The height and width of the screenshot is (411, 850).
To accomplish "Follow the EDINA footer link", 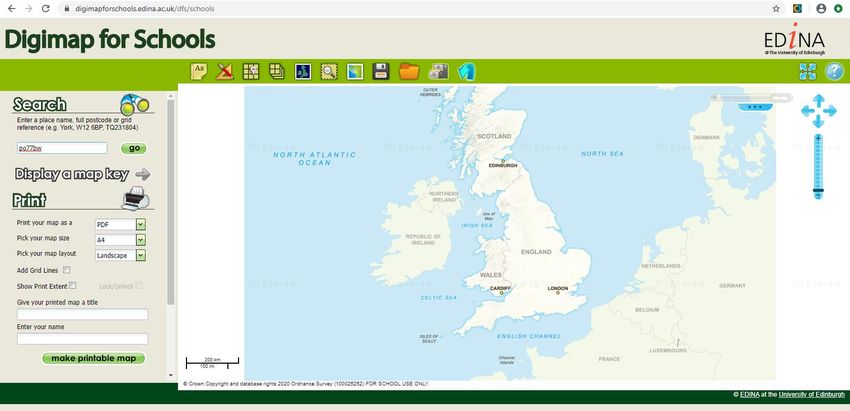I will 749,395.
